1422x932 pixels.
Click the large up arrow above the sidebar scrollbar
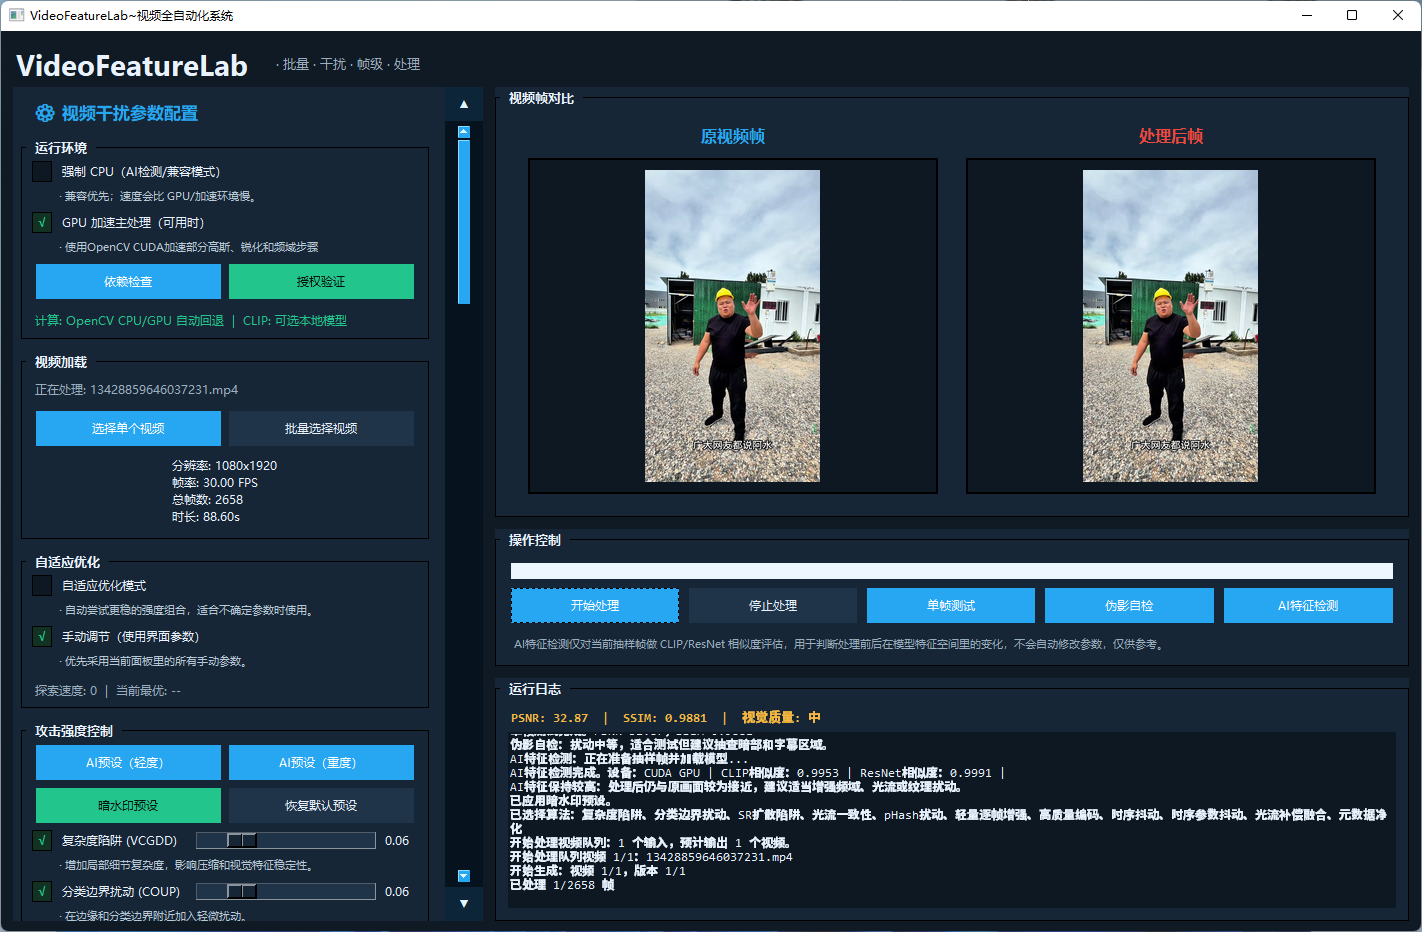(463, 104)
